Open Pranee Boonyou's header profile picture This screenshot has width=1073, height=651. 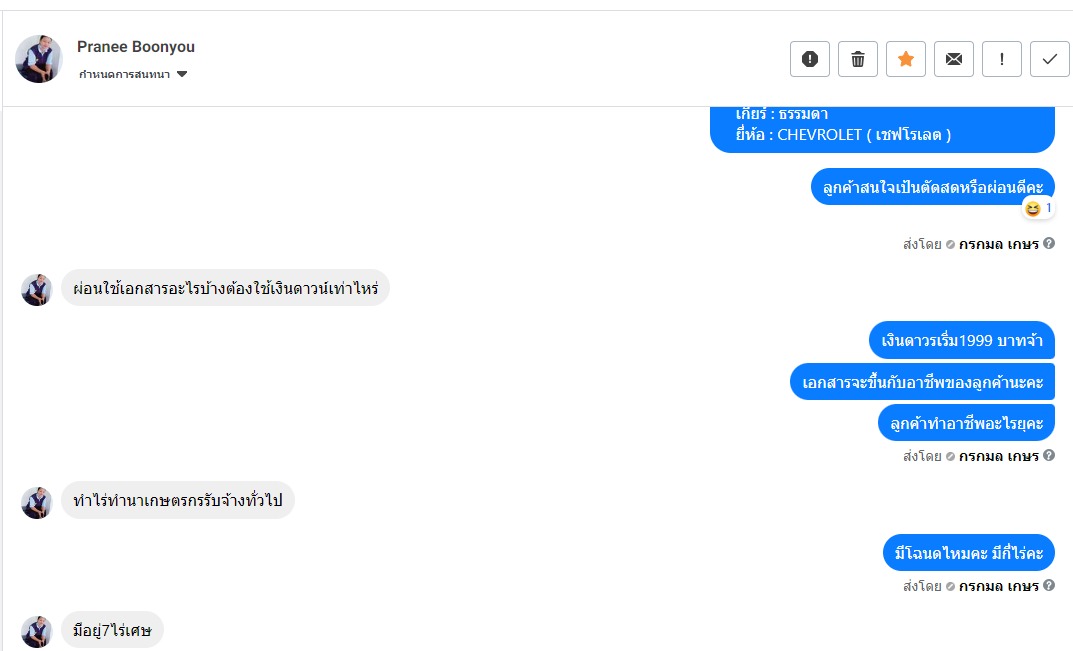pyautogui.click(x=39, y=59)
